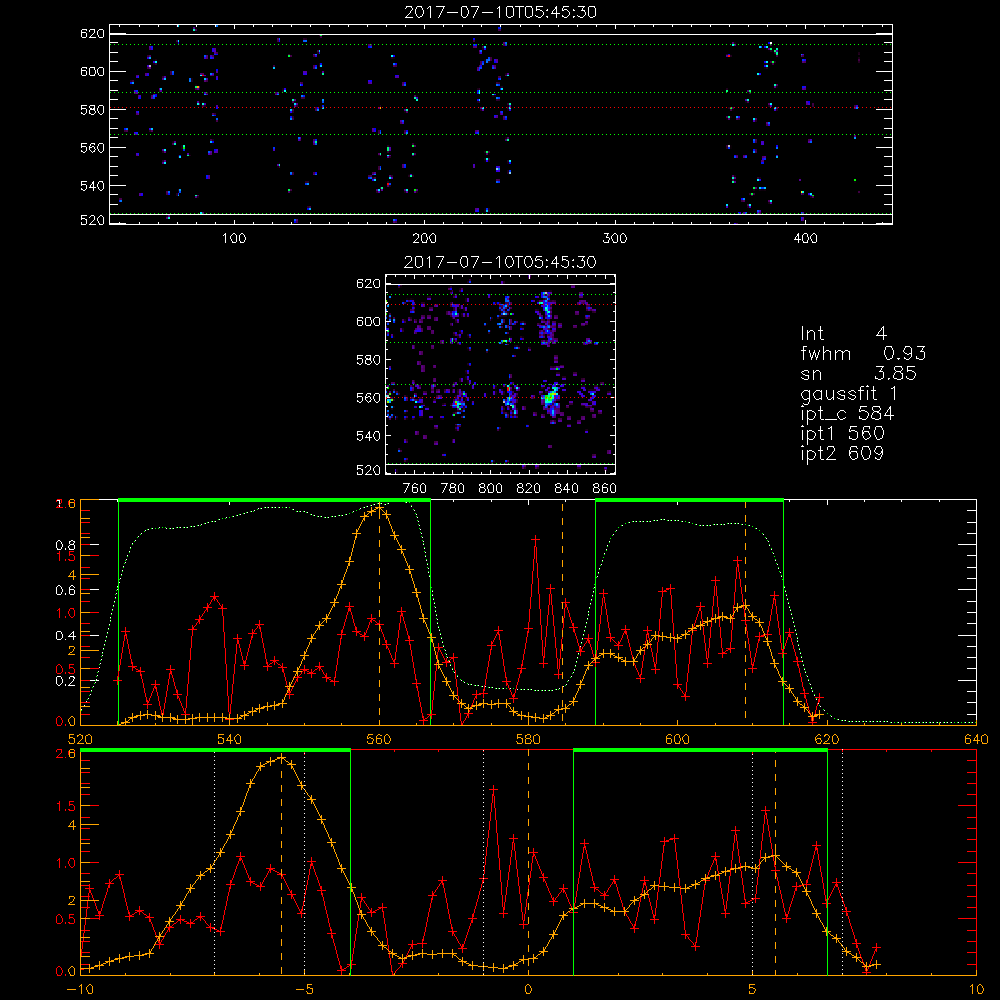Click x-axis label 5 on bottom plot
Screen dimensions: 1000x1000
(x=753, y=989)
